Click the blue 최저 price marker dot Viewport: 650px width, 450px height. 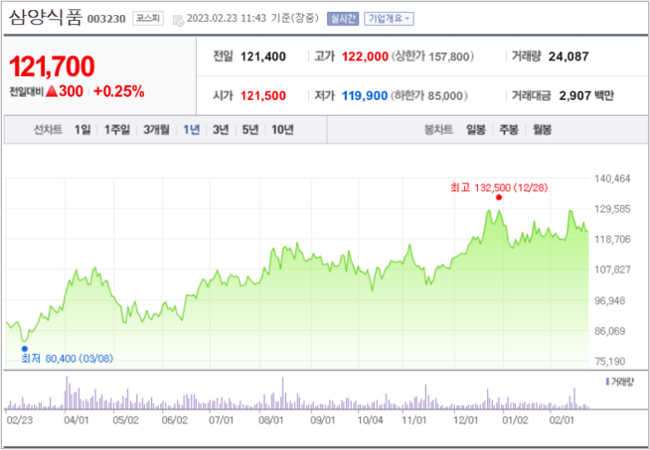click(24, 349)
